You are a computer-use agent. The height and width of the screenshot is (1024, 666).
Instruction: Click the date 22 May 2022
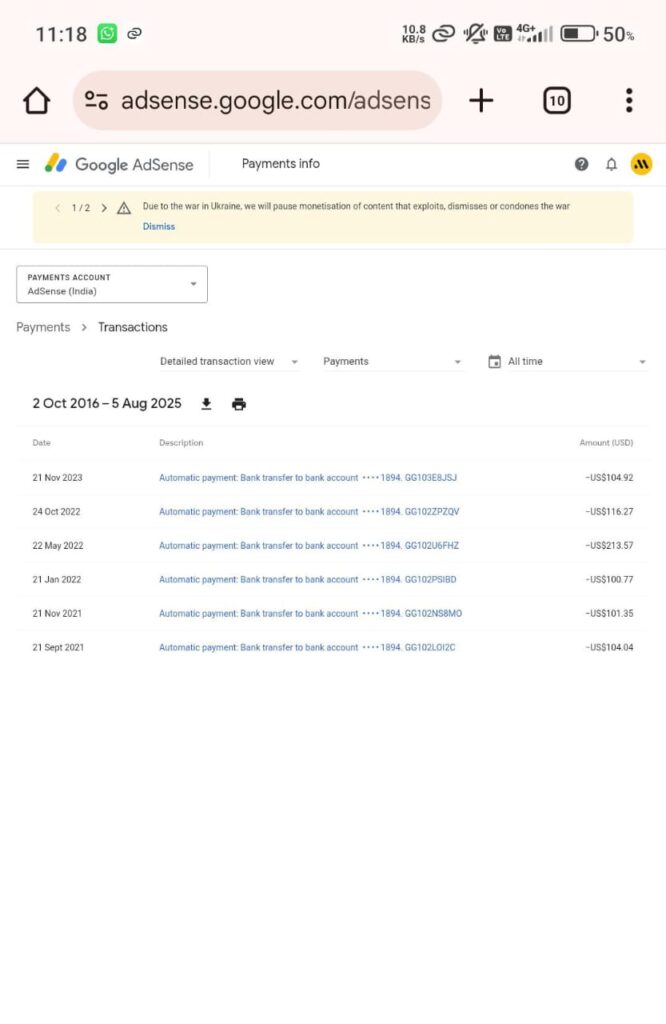point(58,545)
